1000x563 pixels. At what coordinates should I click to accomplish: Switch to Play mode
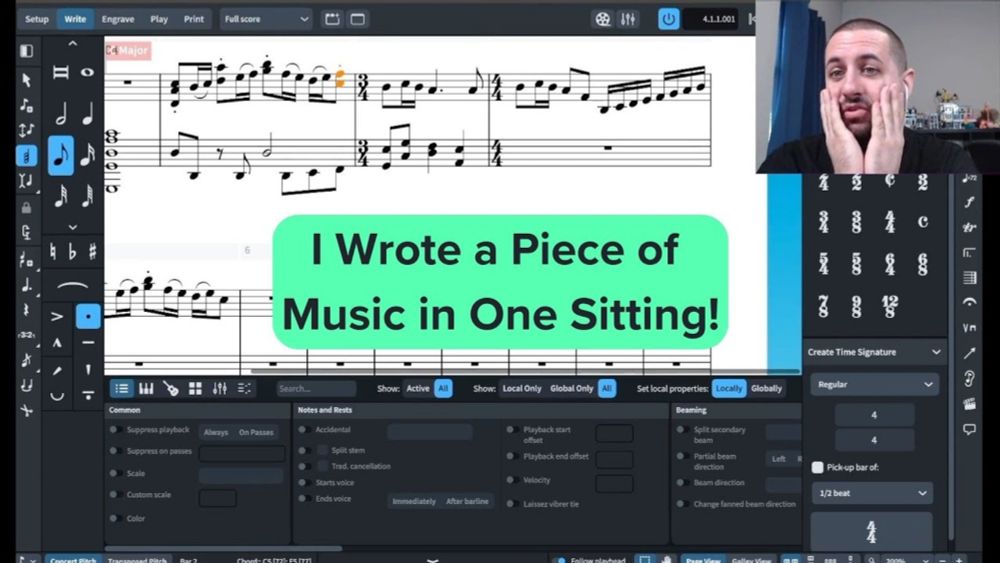pyautogui.click(x=159, y=19)
